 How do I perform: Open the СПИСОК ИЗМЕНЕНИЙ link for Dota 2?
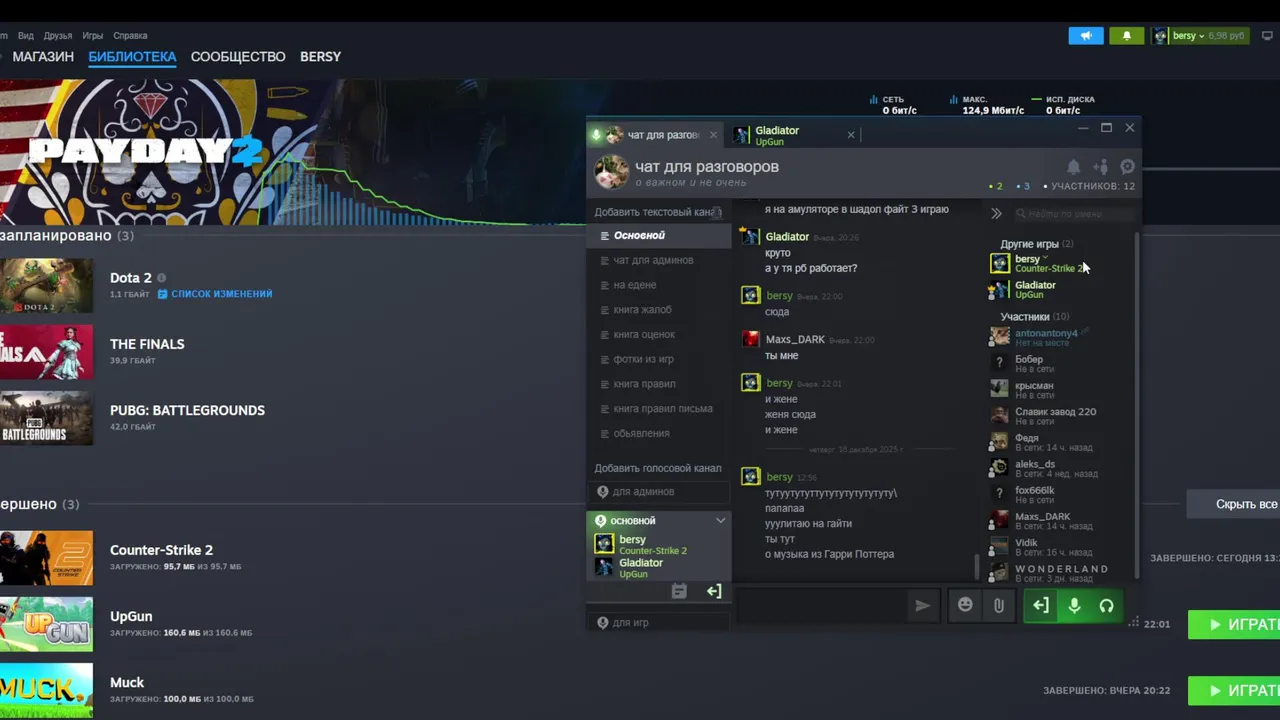pos(215,294)
